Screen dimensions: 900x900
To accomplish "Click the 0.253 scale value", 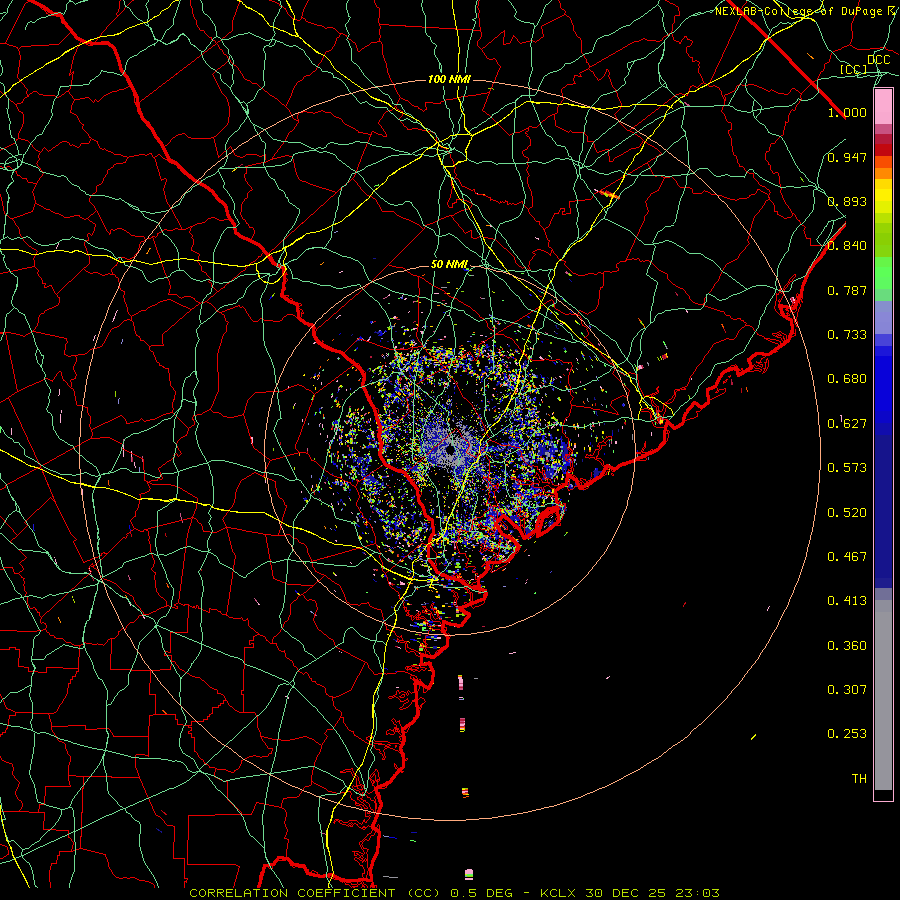I will pyautogui.click(x=847, y=734).
